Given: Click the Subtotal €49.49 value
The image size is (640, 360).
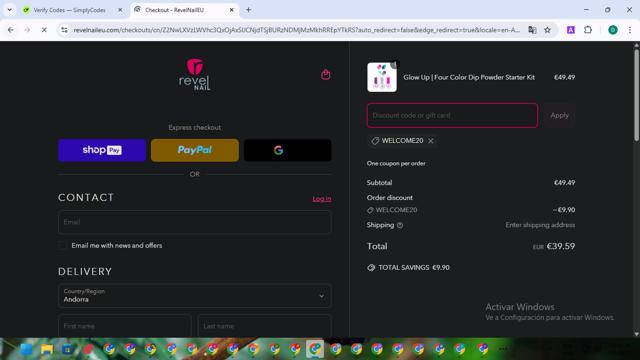Looking at the screenshot, I should point(564,183).
